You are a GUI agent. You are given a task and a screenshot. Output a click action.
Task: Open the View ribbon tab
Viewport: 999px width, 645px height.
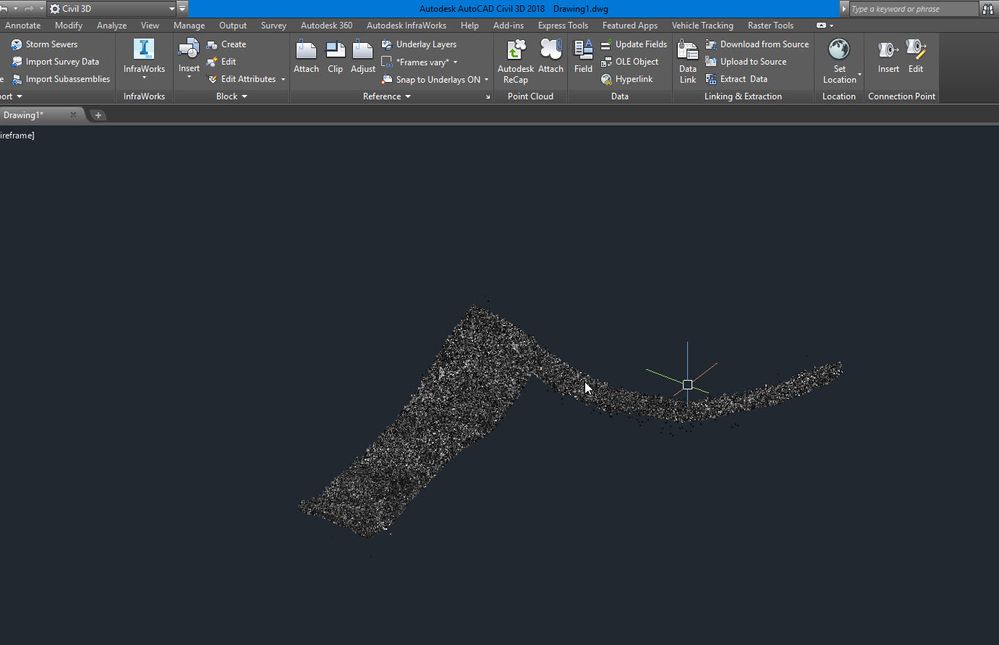(x=150, y=25)
